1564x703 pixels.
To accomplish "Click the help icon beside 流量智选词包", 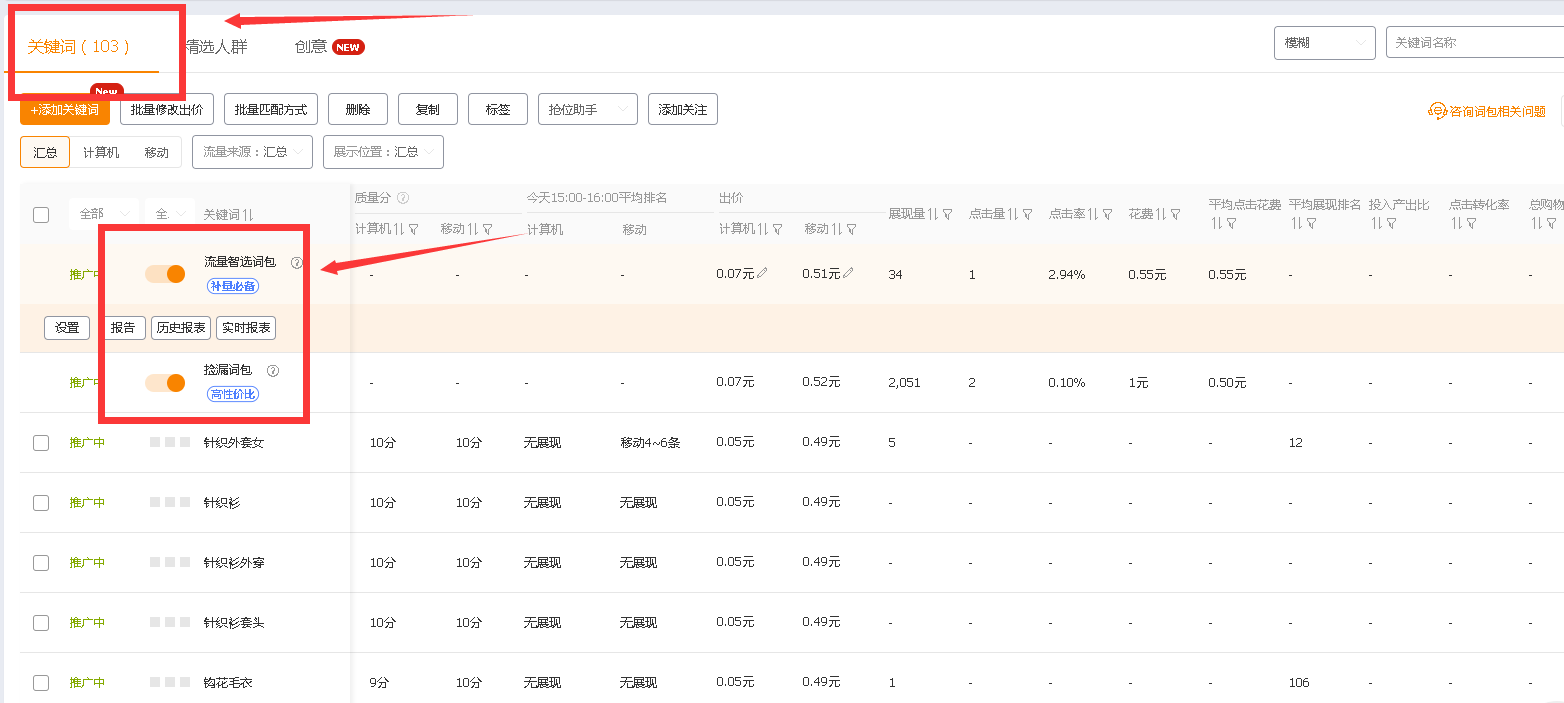I will click(296, 263).
